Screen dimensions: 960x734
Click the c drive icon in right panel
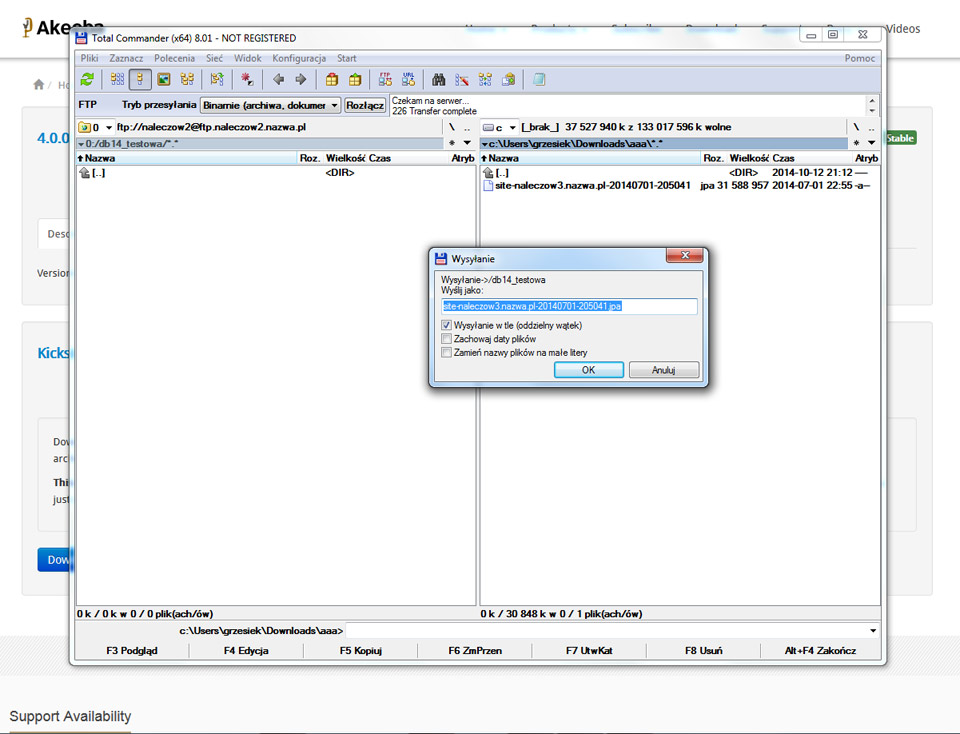click(488, 127)
